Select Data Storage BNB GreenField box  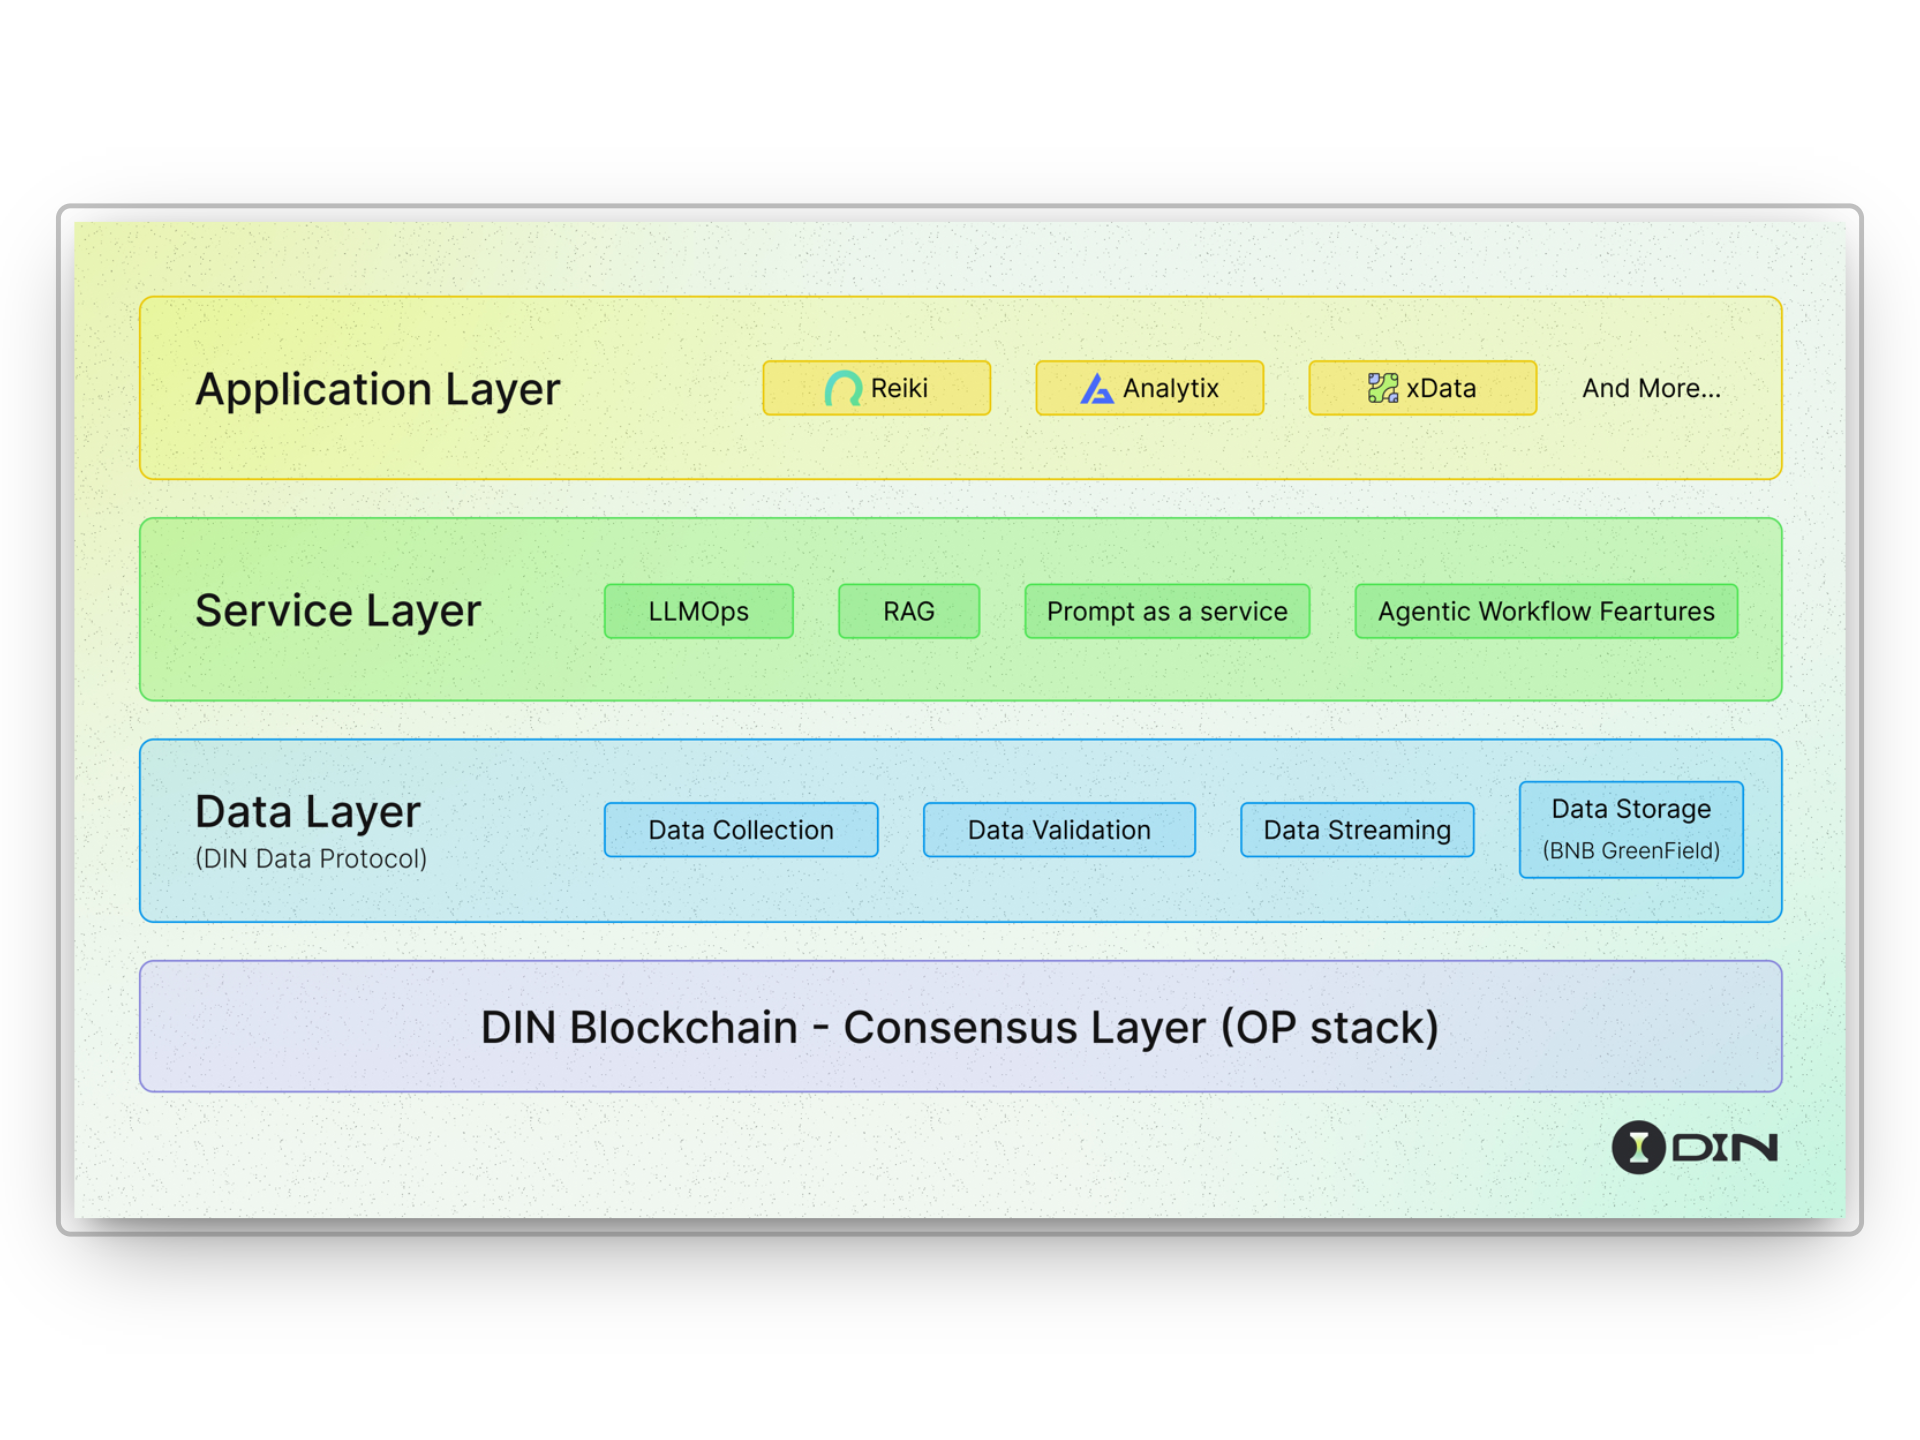pos(1631,830)
